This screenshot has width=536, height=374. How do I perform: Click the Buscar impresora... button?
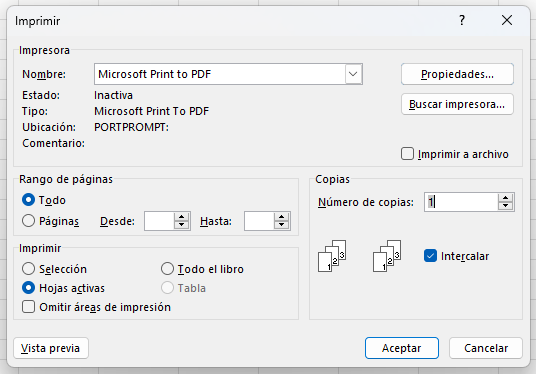pos(457,104)
